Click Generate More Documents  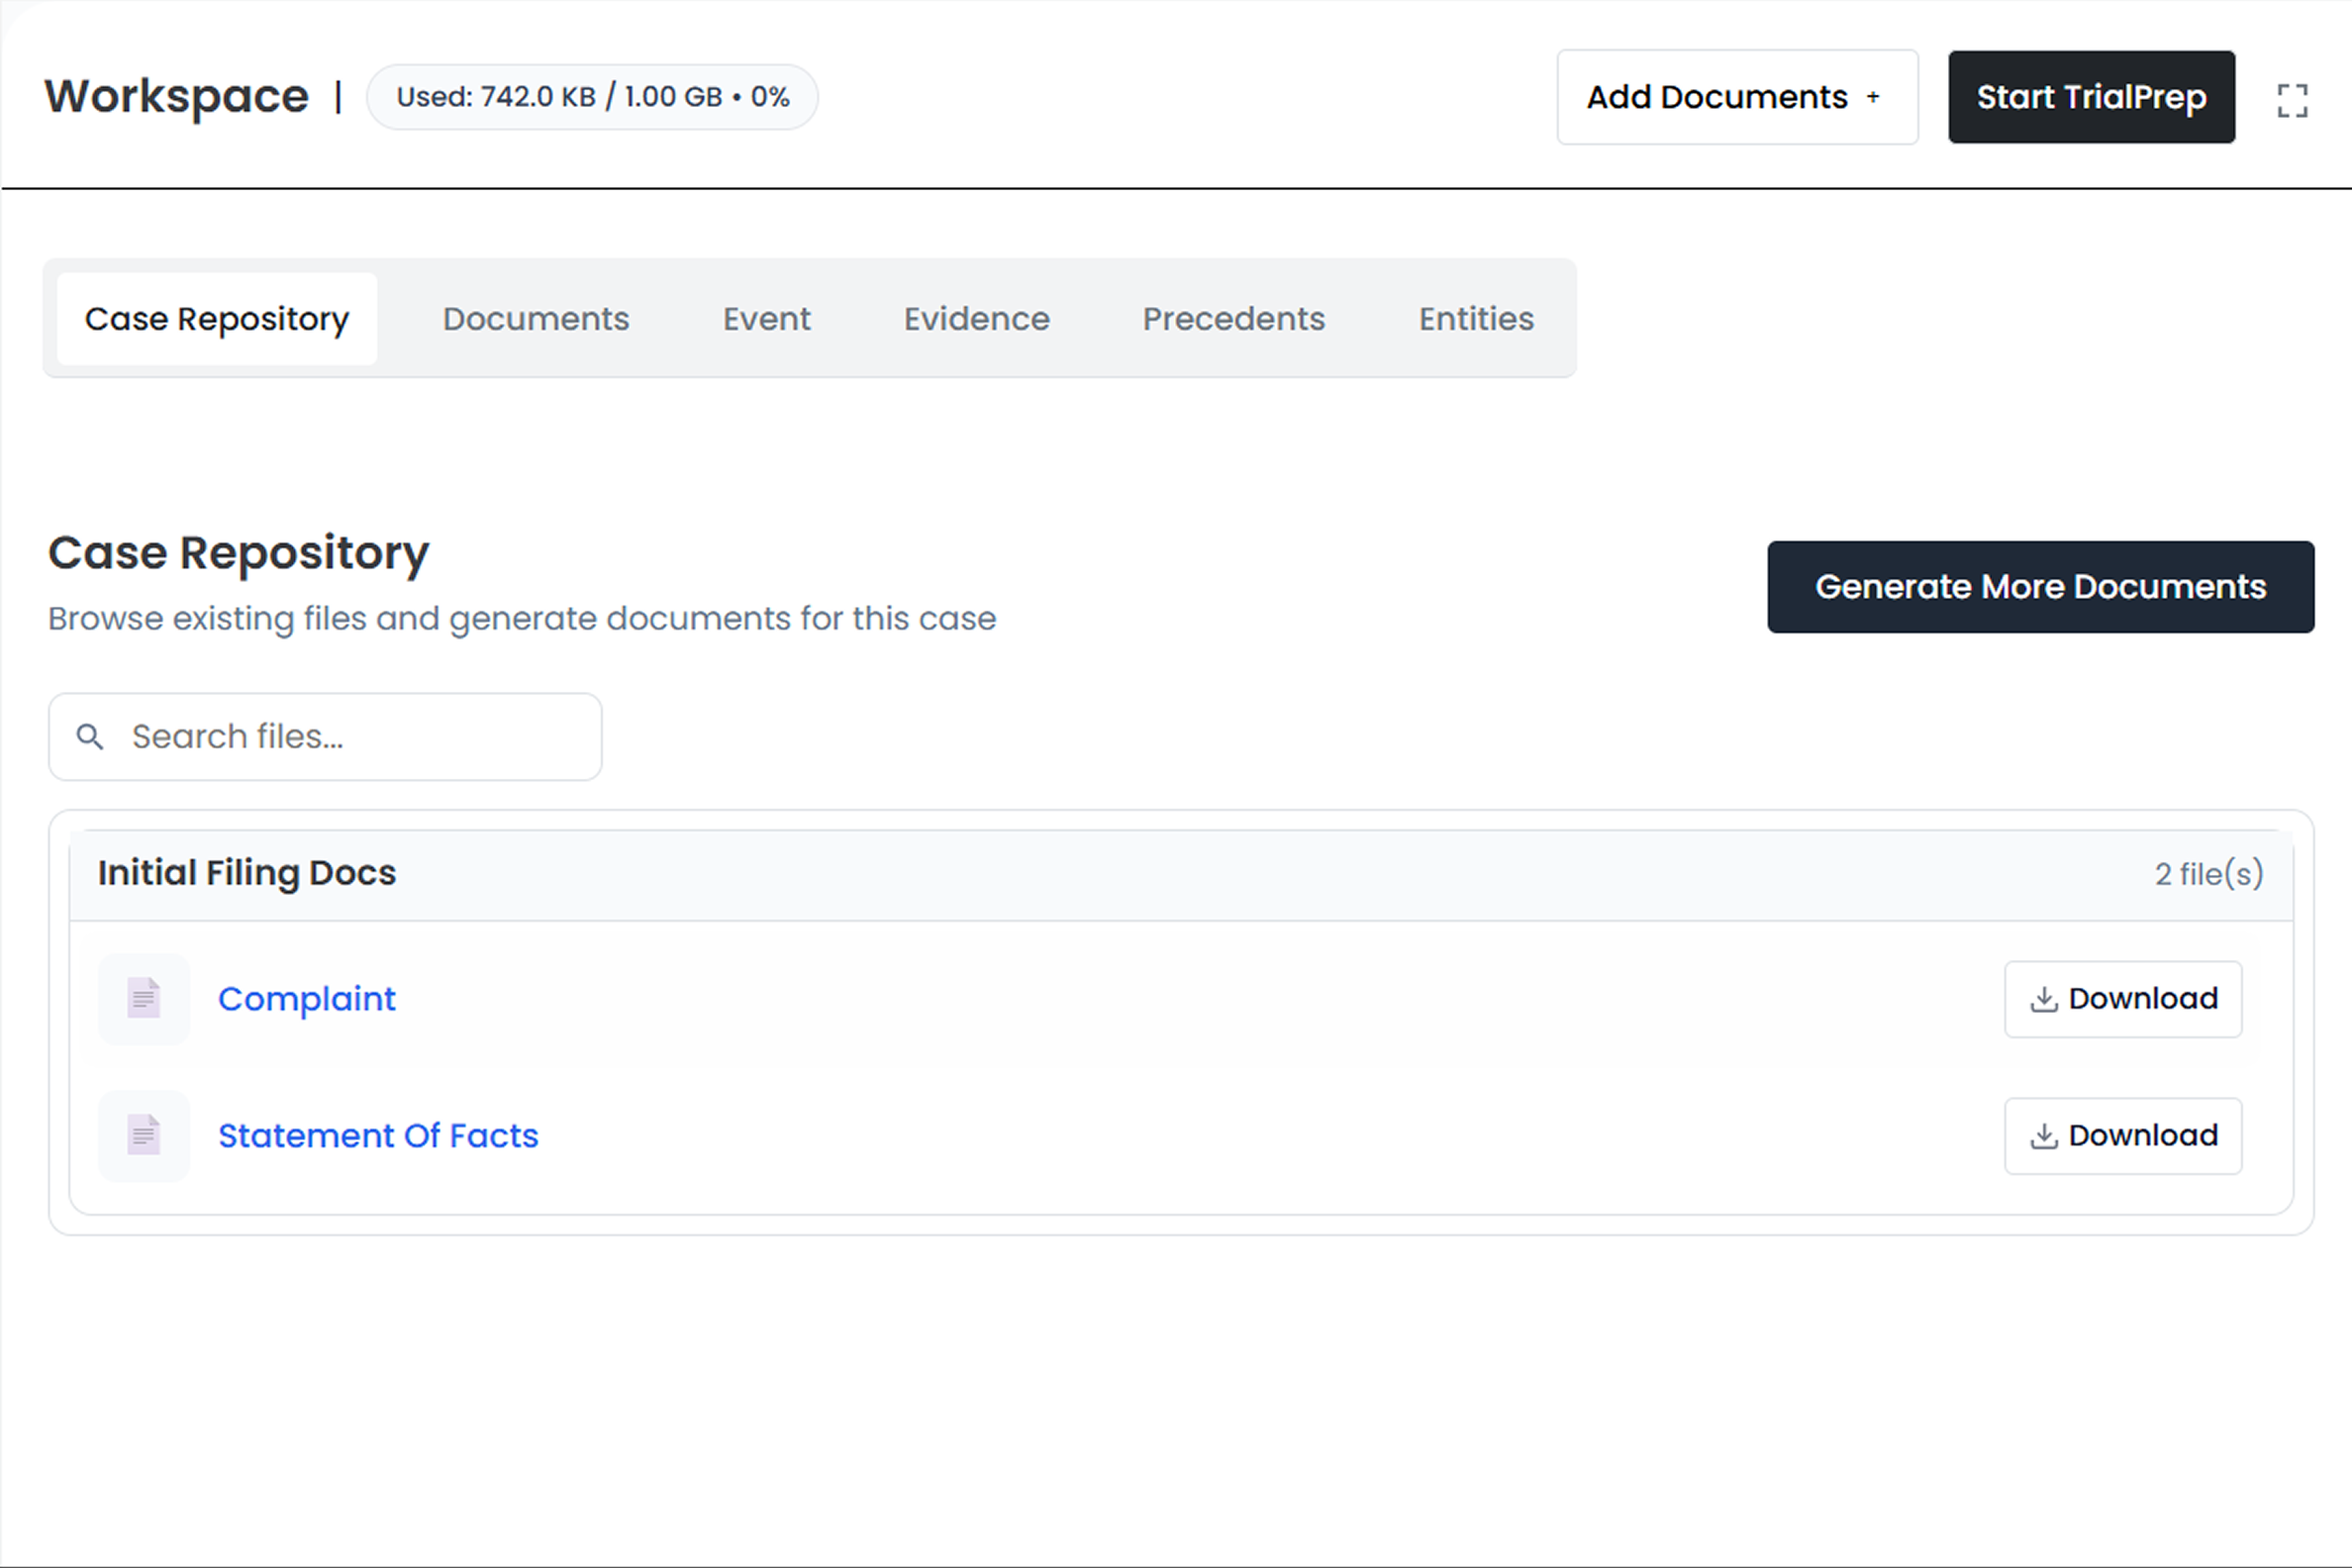tap(2041, 587)
